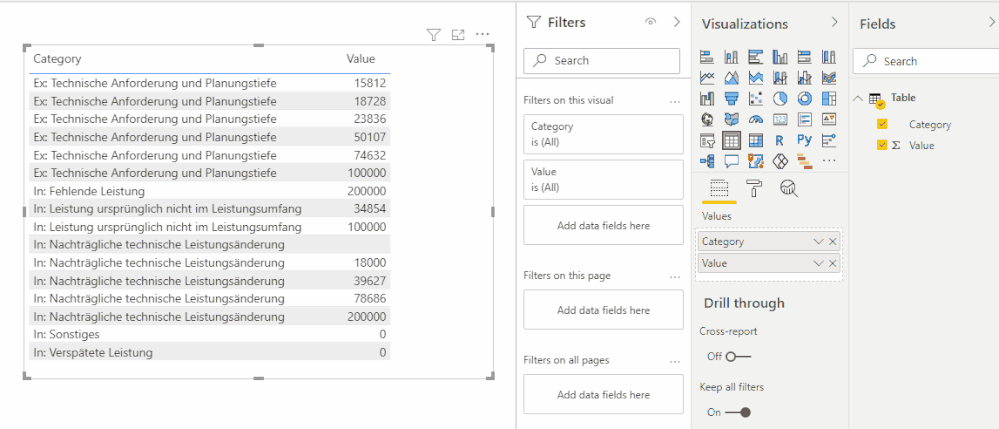Image resolution: width=999 pixels, height=429 pixels.
Task: Remove Value from Values well
Action: [x=832, y=263]
